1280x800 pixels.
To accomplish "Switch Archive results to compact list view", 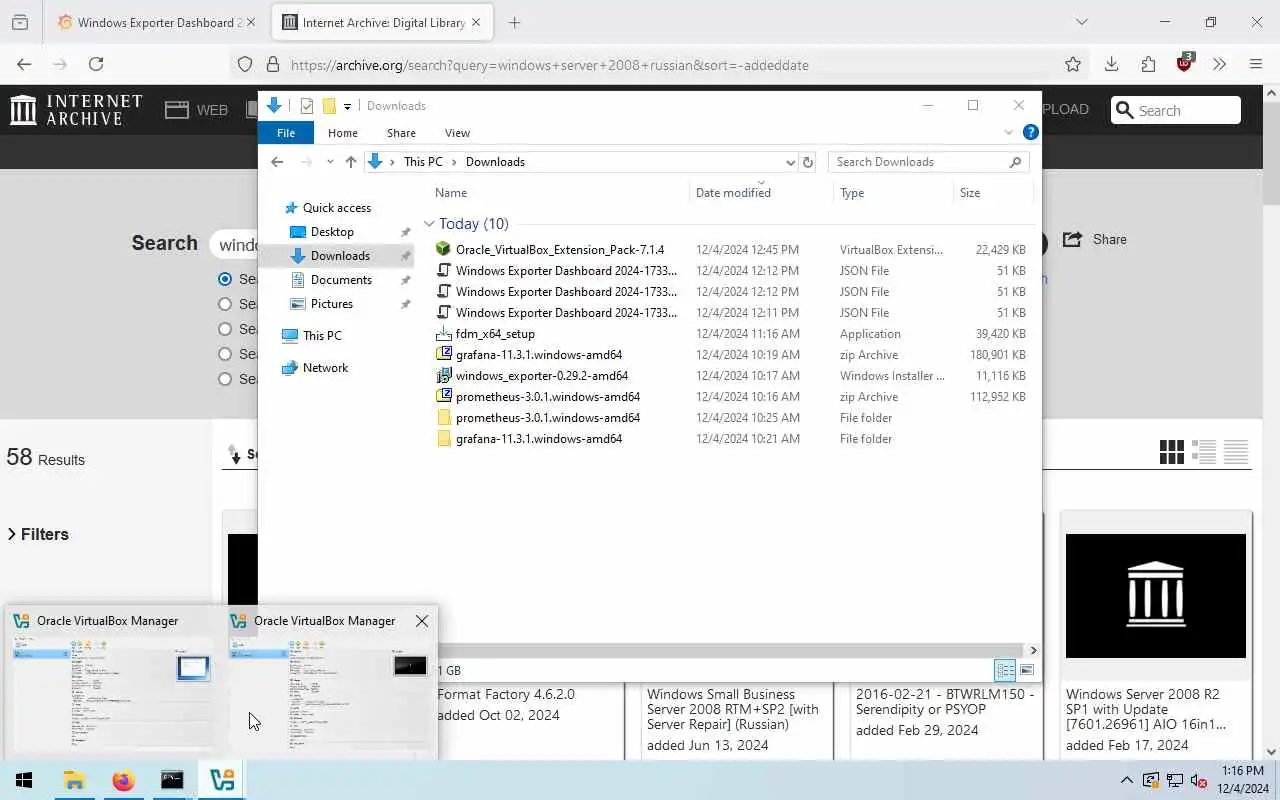I will click(x=1236, y=452).
